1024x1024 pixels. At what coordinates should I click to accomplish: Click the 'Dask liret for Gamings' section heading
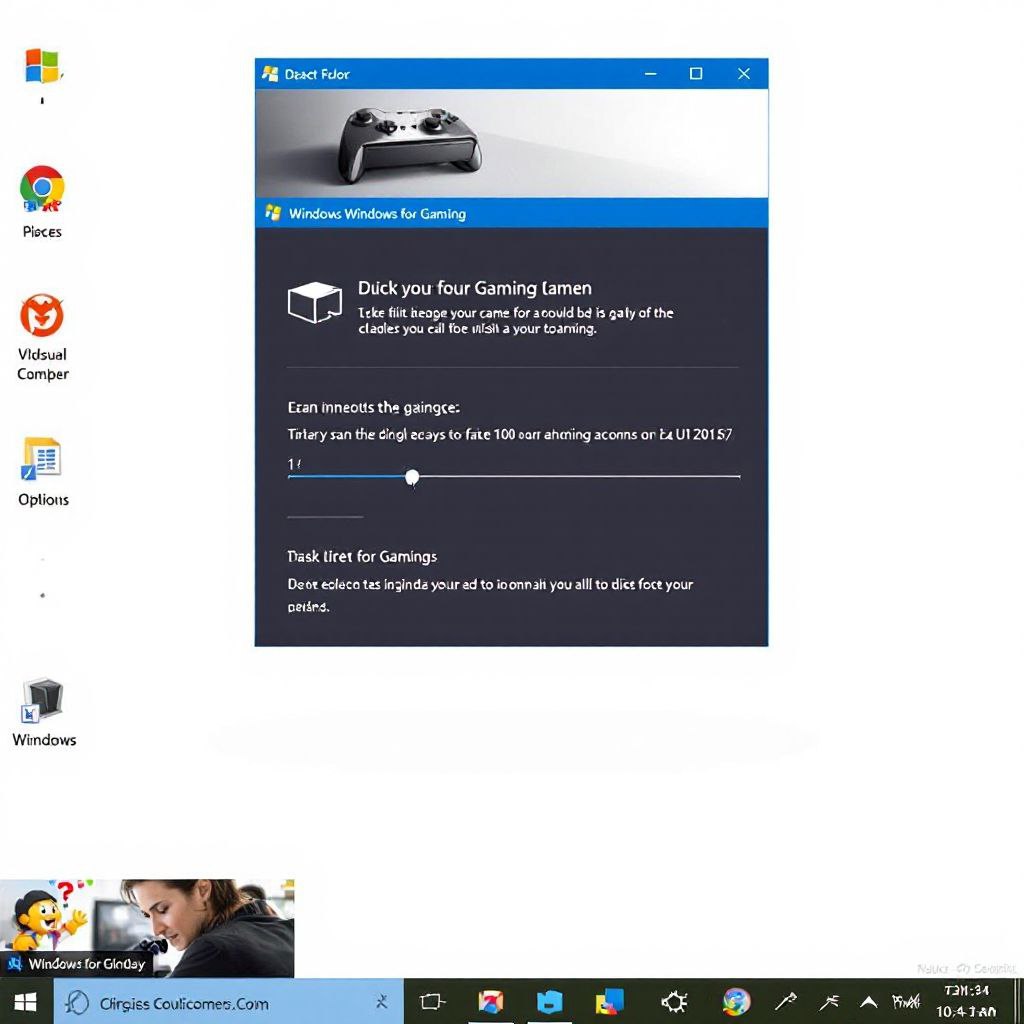[x=362, y=556]
